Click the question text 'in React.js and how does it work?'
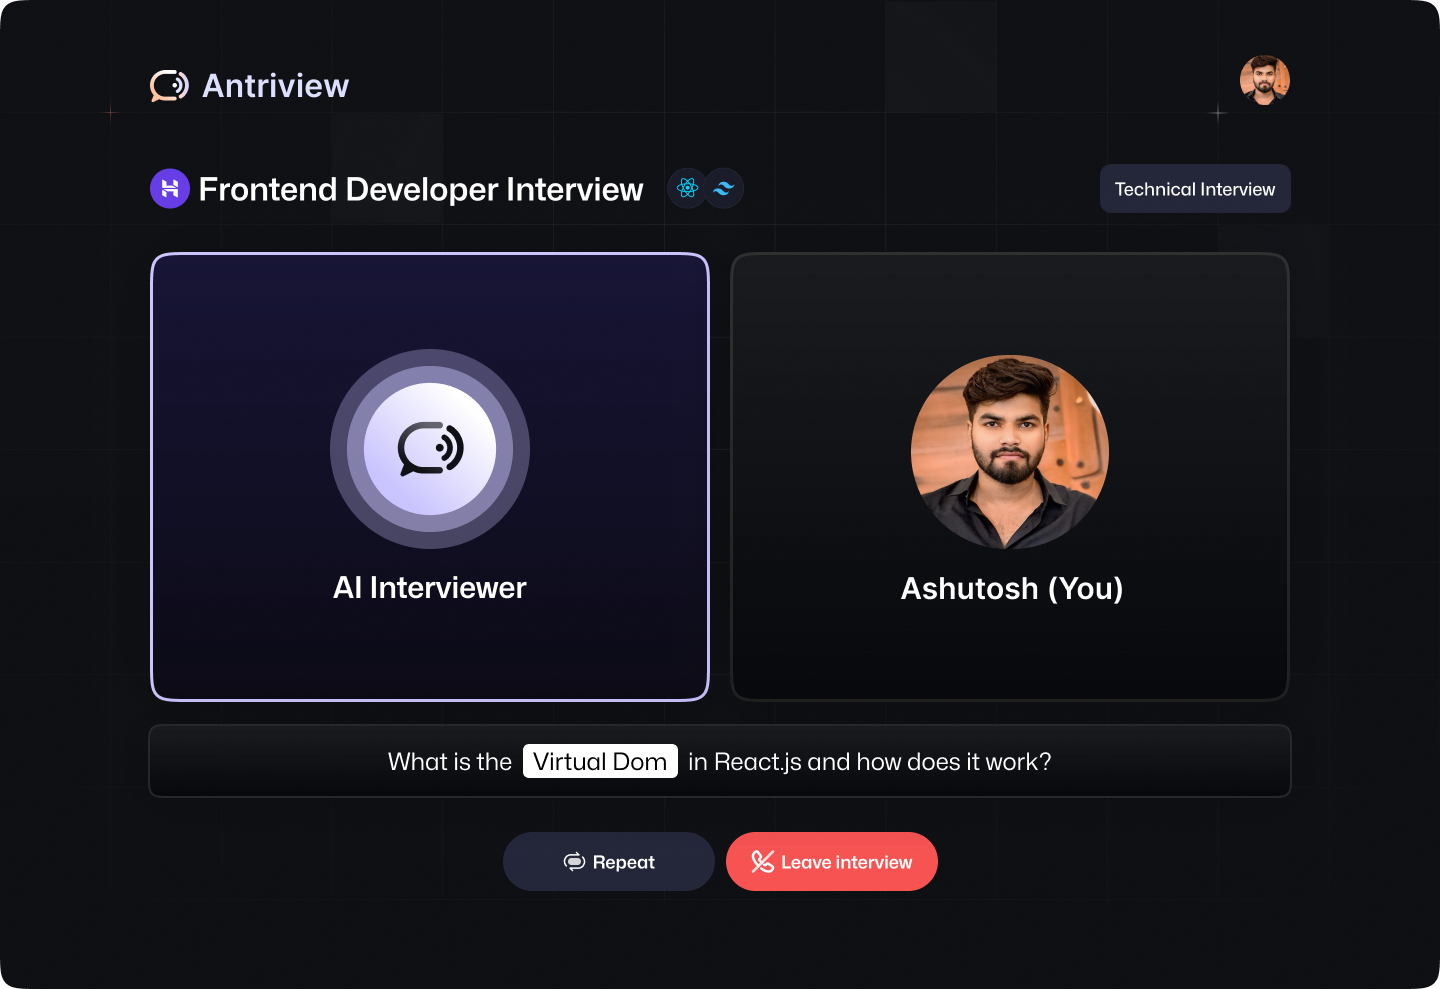Image resolution: width=1440 pixels, height=989 pixels. tap(870, 762)
